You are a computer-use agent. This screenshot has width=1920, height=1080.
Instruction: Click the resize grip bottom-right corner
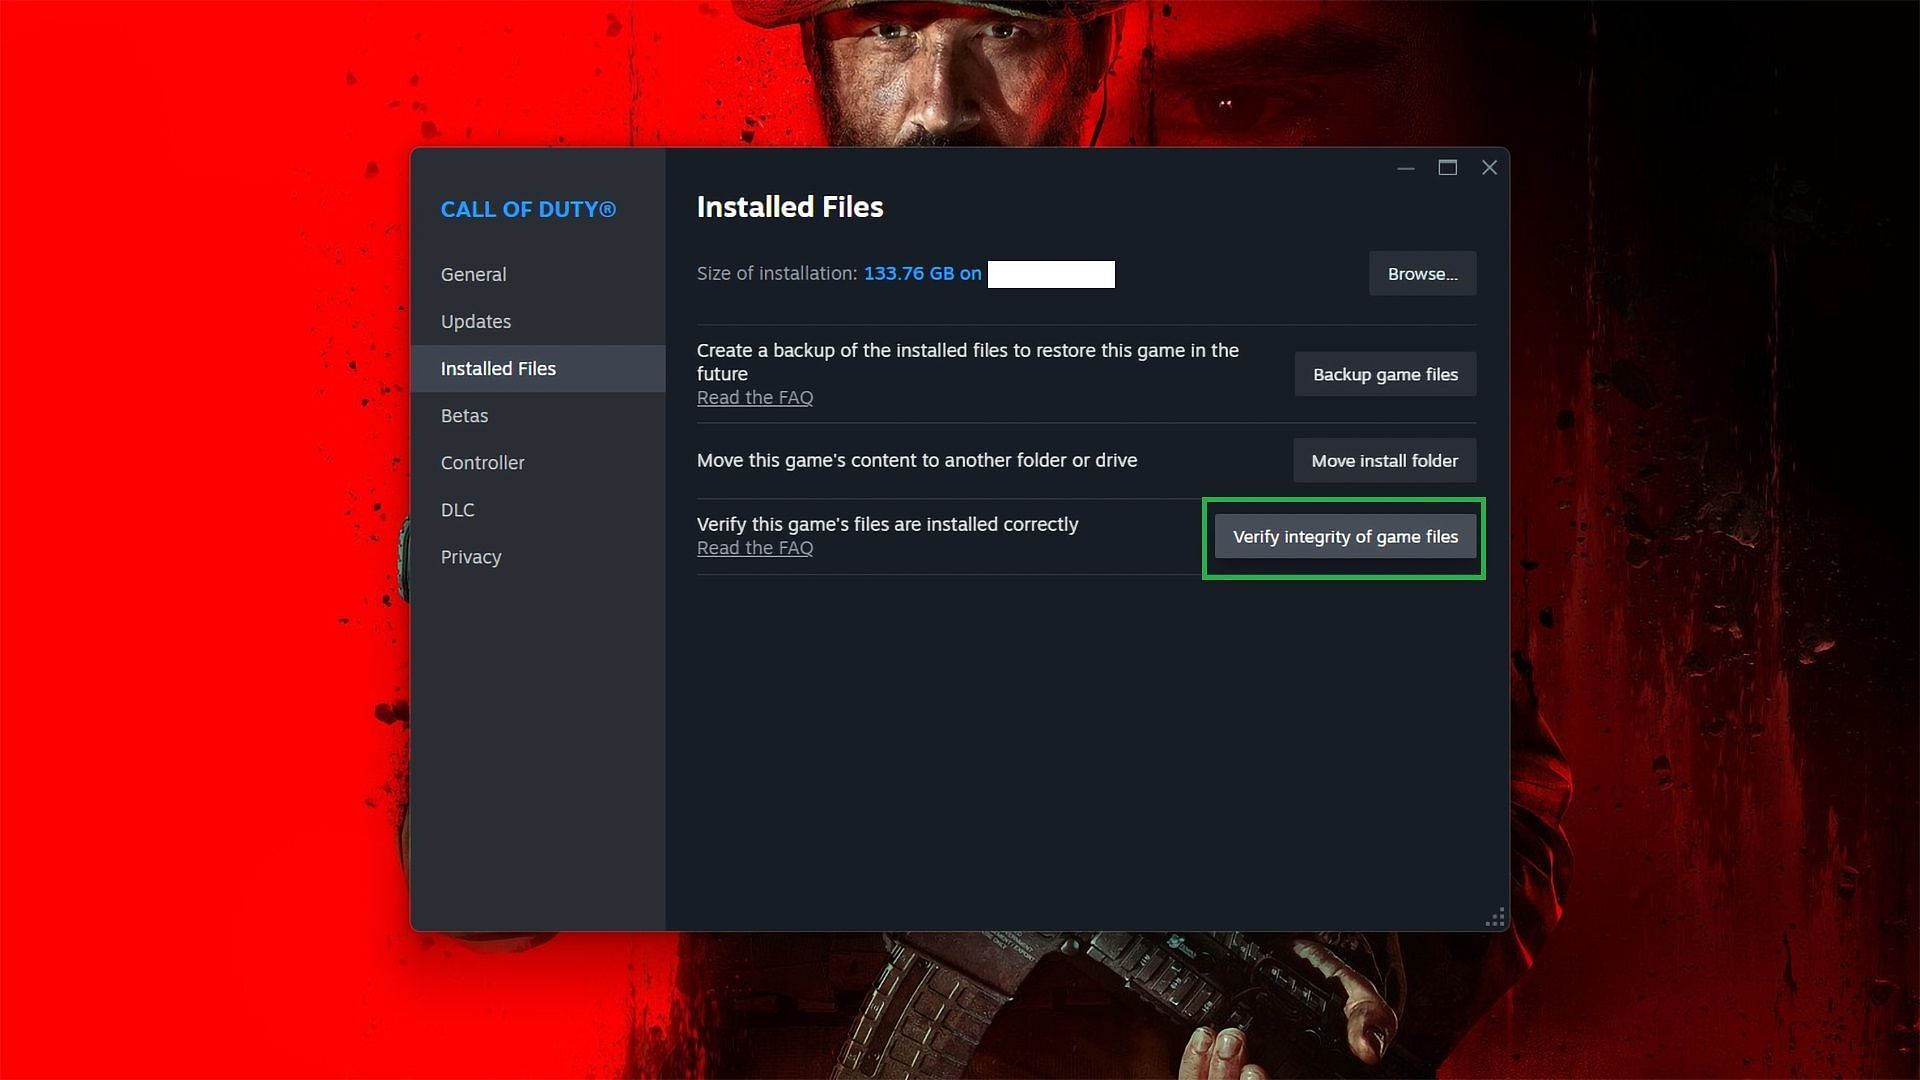(1497, 918)
